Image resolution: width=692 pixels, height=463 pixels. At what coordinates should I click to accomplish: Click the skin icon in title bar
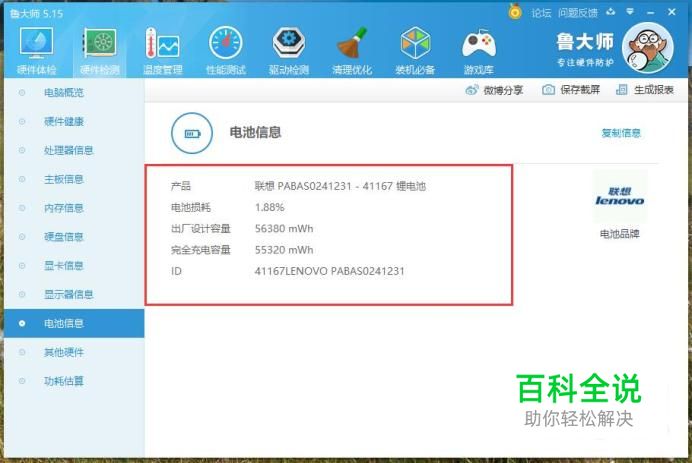pyautogui.click(x=611, y=12)
